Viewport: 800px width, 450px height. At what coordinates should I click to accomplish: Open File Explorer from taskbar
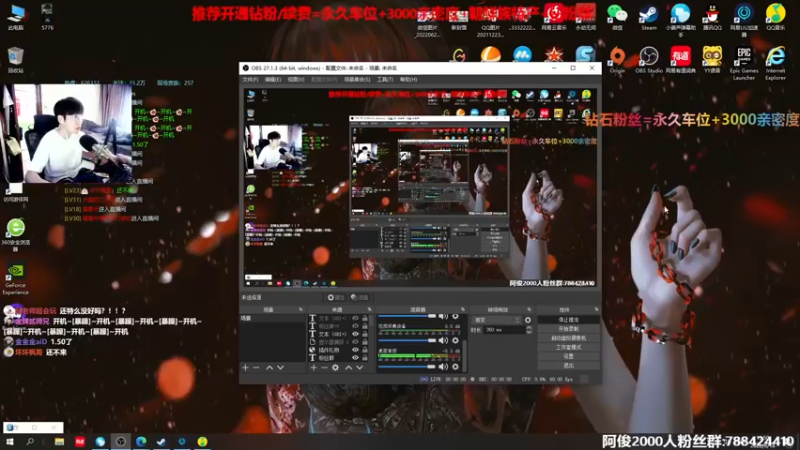coord(59,441)
